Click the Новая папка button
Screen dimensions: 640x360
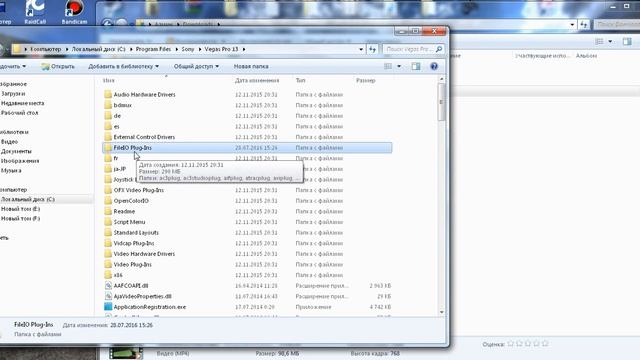pyautogui.click(x=251, y=66)
